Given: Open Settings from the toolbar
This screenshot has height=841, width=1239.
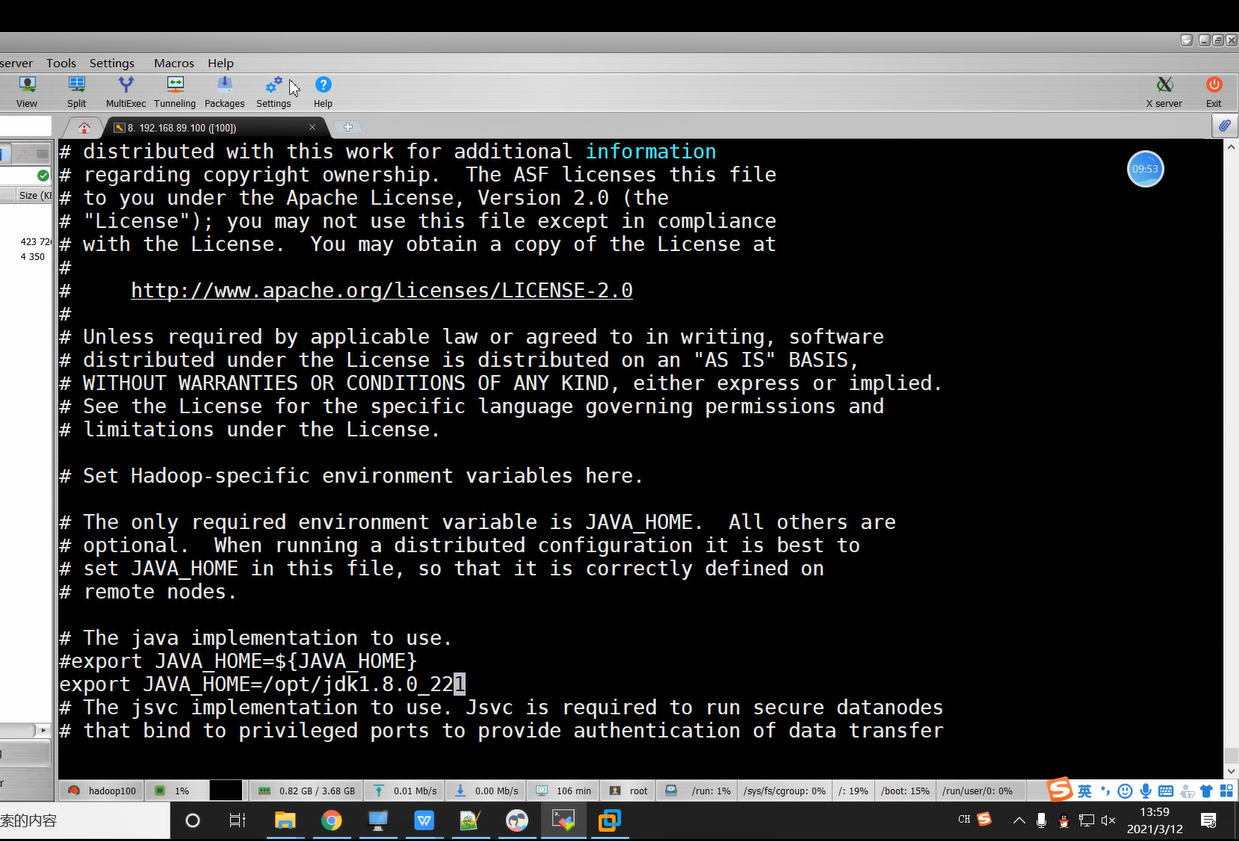Looking at the screenshot, I should pyautogui.click(x=273, y=92).
